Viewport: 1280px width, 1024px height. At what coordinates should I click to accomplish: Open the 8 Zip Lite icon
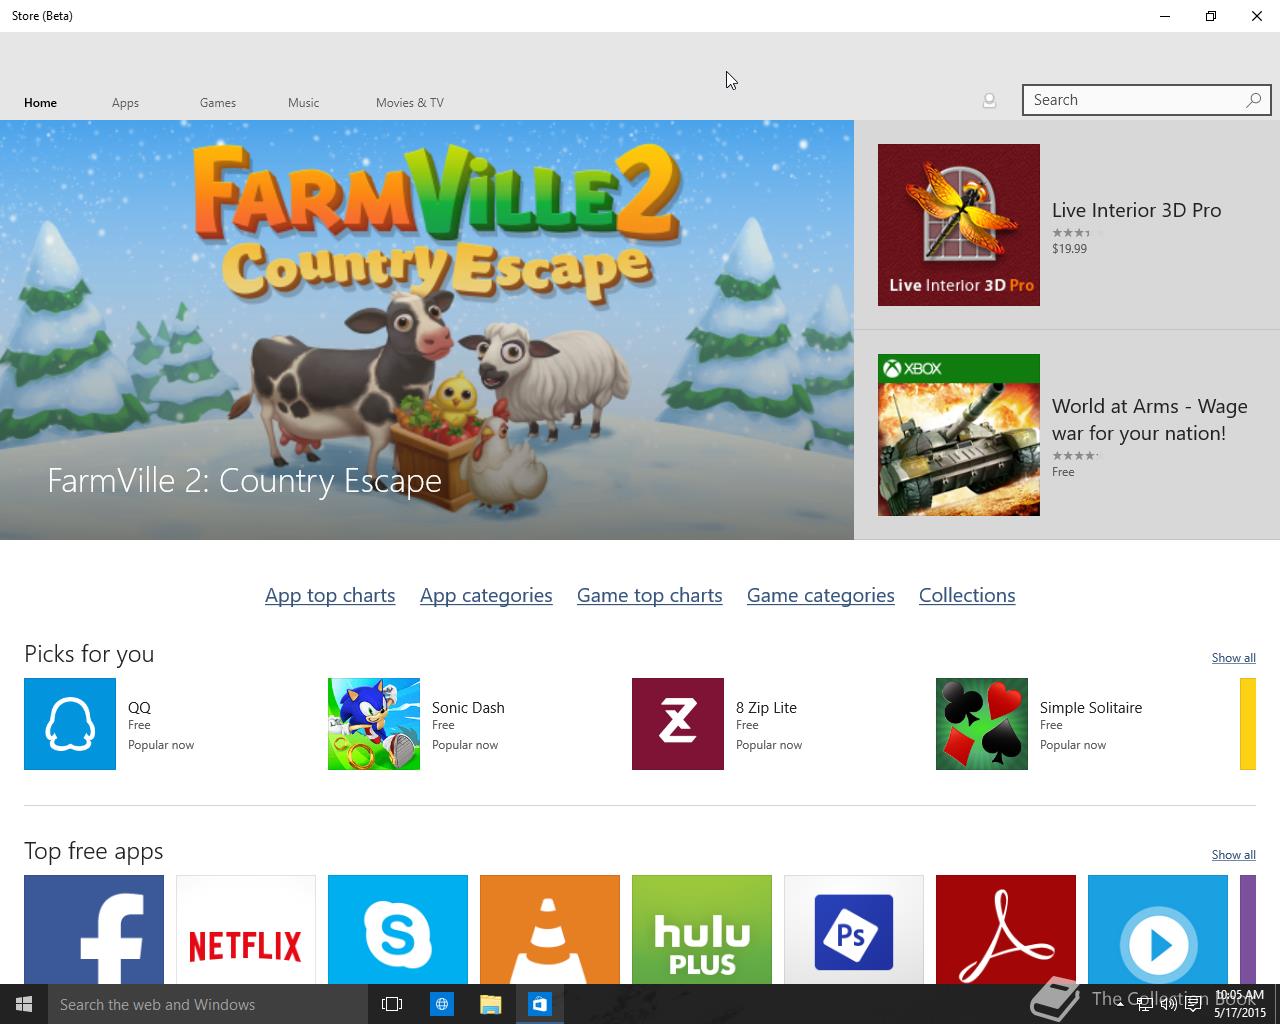pos(678,724)
